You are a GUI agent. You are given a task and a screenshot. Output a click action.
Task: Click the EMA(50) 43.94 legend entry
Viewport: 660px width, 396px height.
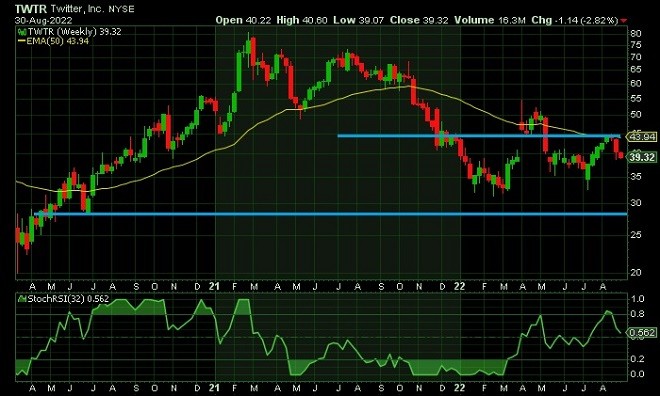[58, 41]
